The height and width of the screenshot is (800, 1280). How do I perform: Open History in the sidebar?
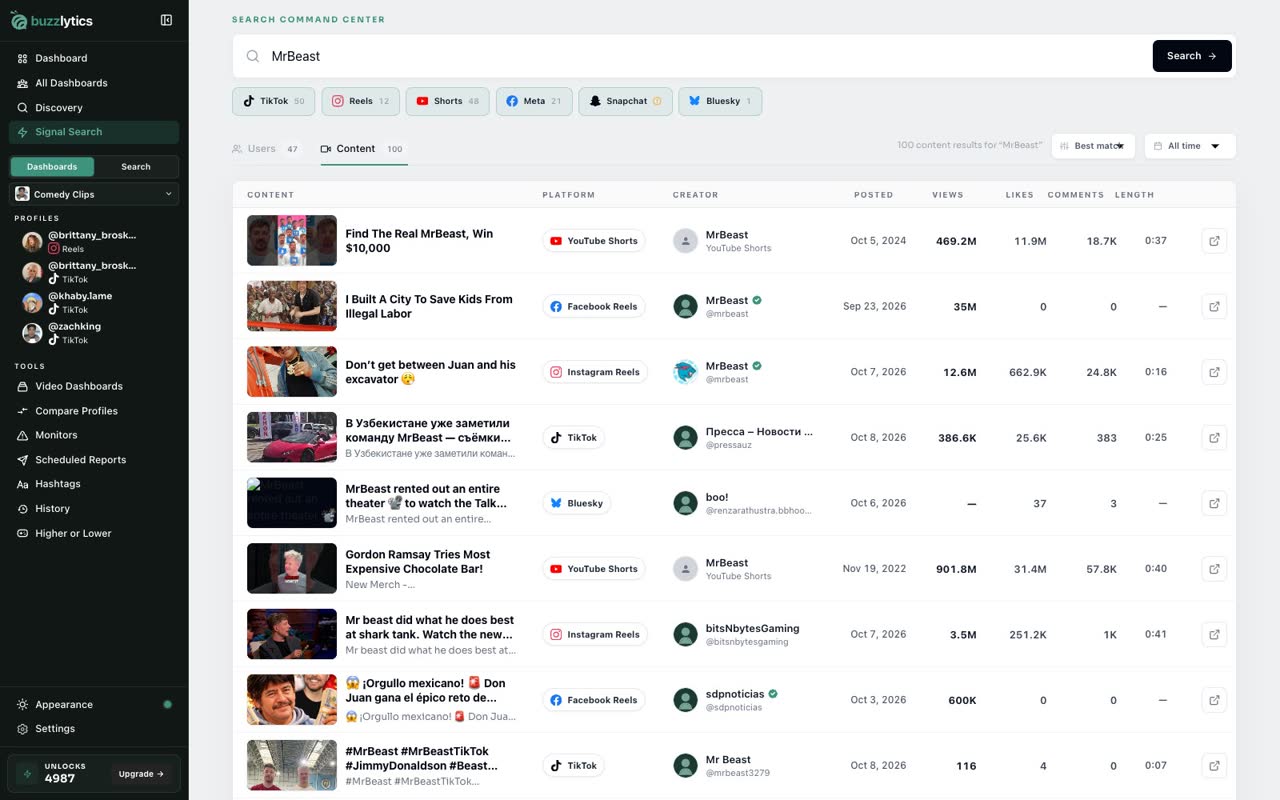(x=94, y=509)
